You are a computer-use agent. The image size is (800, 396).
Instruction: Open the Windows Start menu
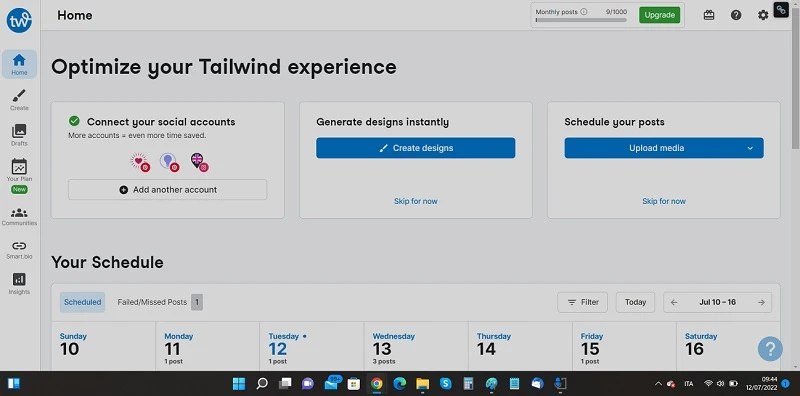coord(239,384)
